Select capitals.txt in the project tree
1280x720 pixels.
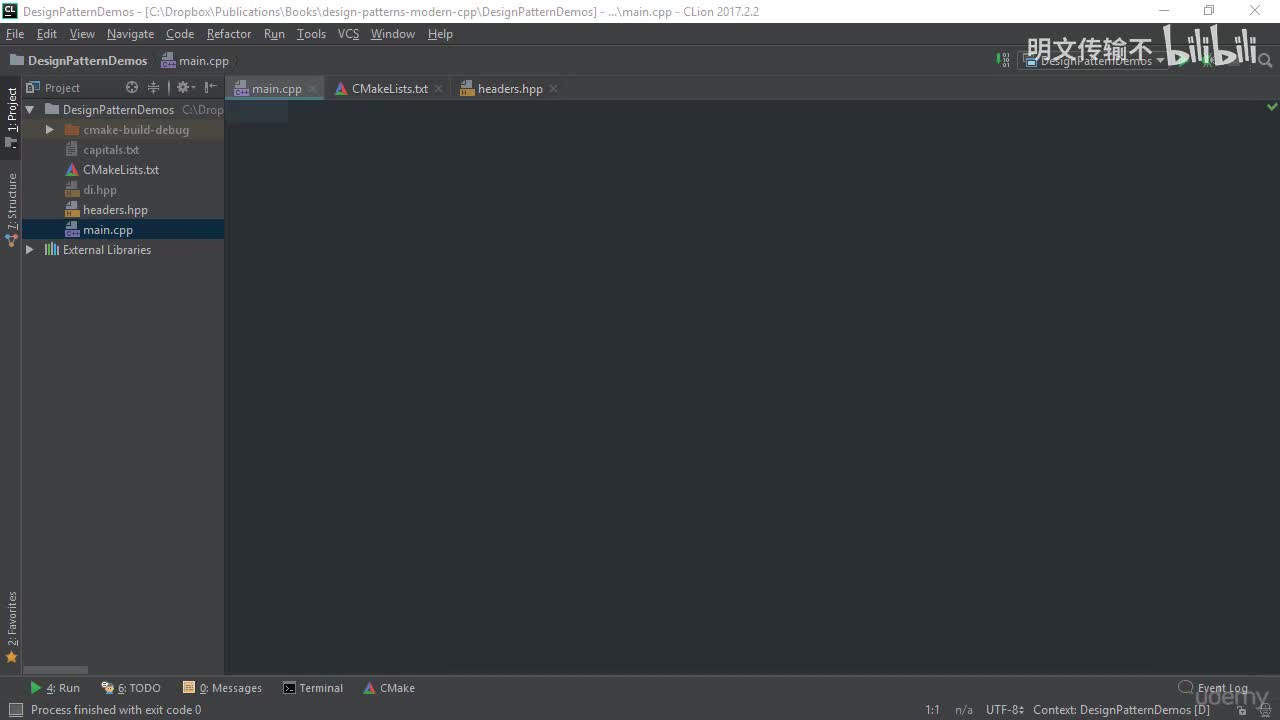click(111, 150)
